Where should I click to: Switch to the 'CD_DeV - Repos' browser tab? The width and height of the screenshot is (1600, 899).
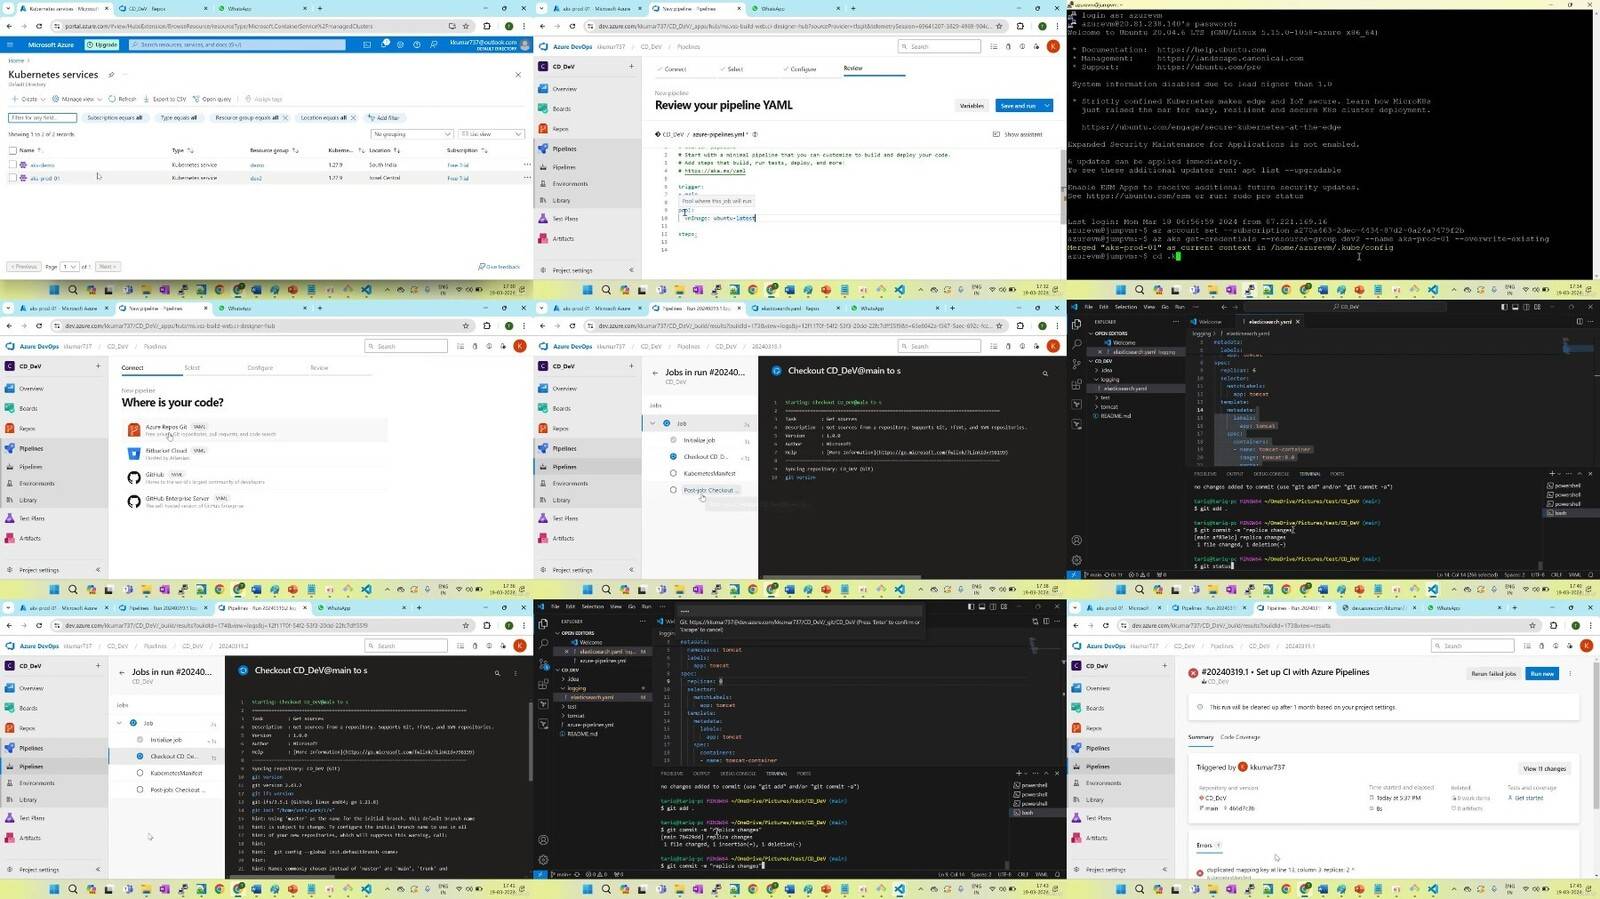tap(160, 9)
